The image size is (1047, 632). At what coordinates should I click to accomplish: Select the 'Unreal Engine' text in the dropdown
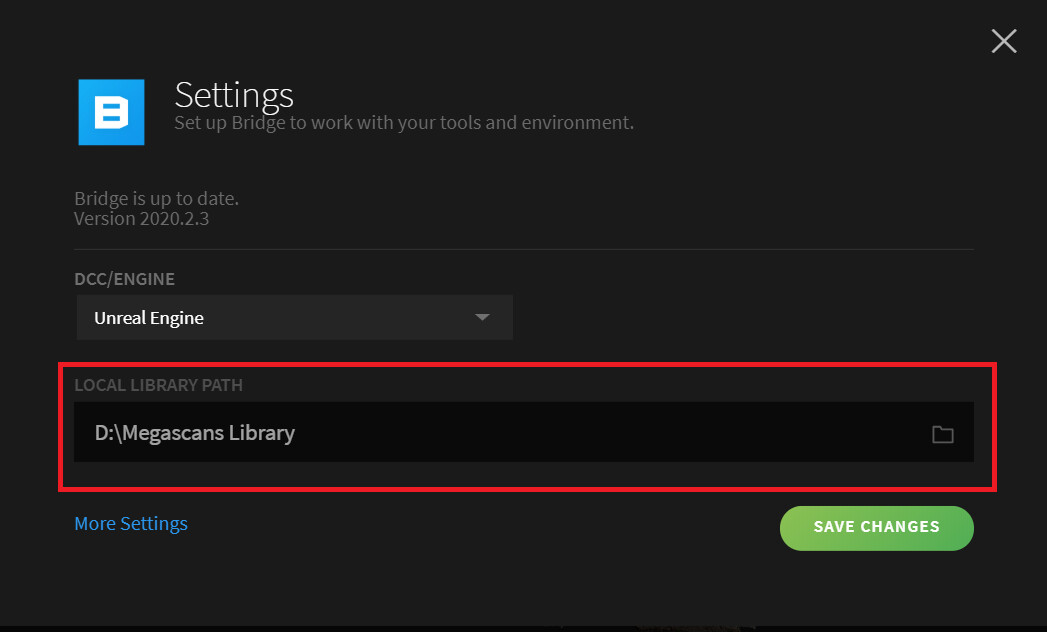(149, 318)
